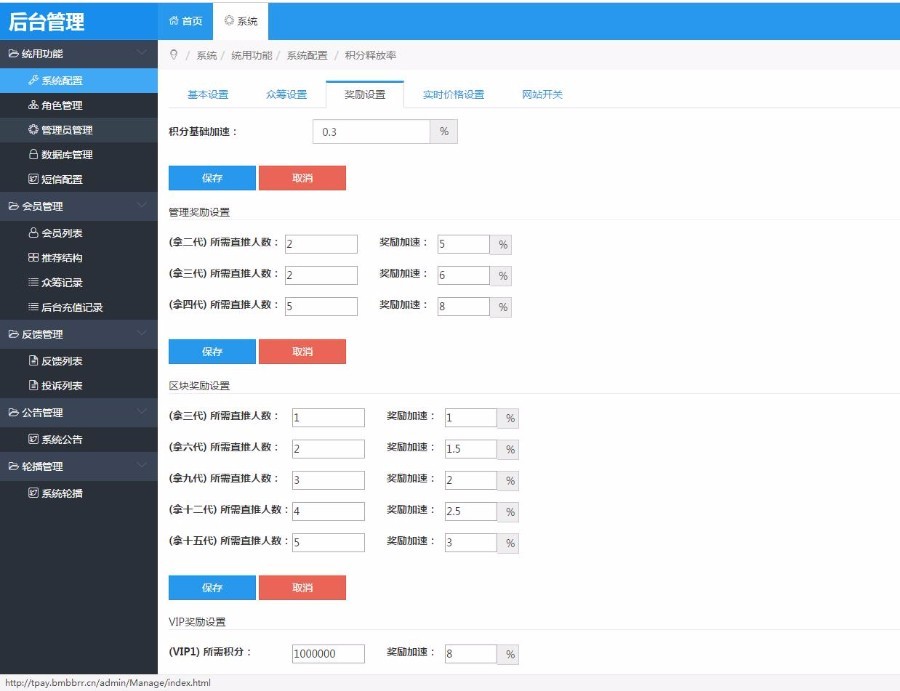This screenshot has height=691, width=900.
Task: Click the lock icon beside 会员列表
Action: (33, 233)
